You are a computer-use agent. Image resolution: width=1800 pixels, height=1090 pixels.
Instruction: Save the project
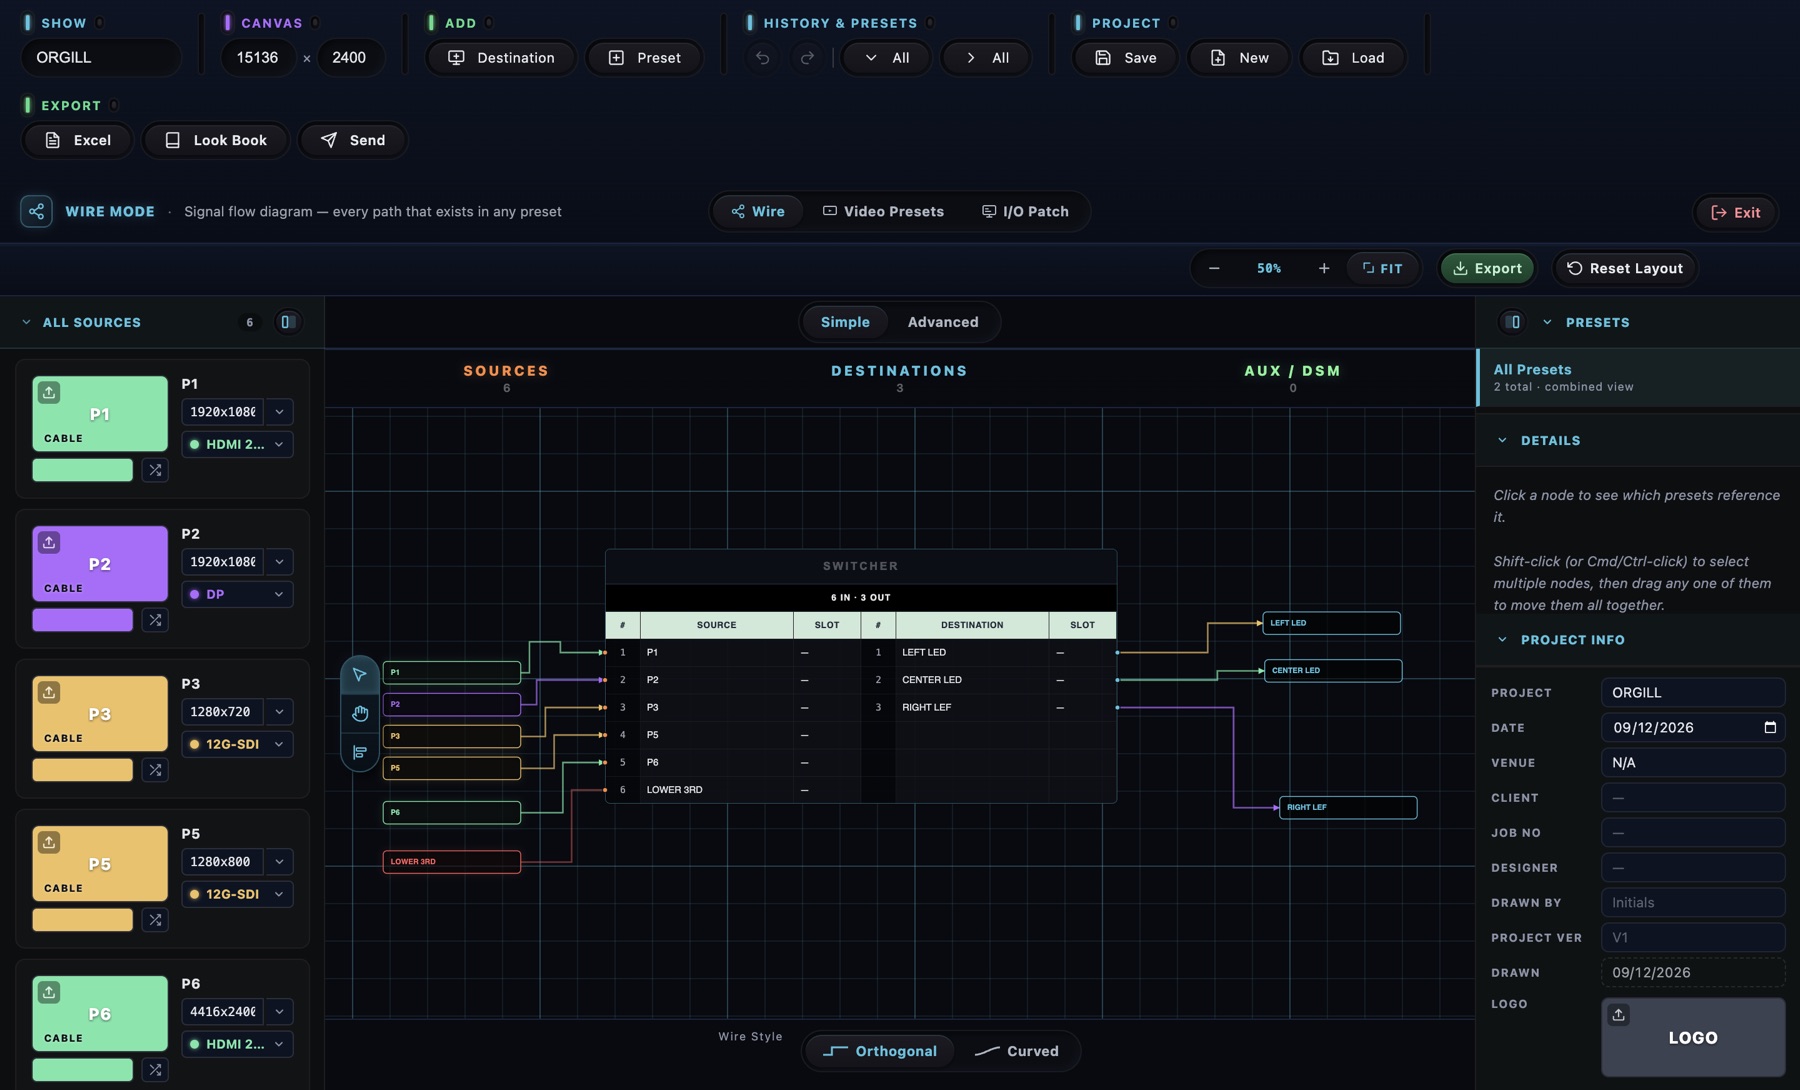click(x=1125, y=58)
